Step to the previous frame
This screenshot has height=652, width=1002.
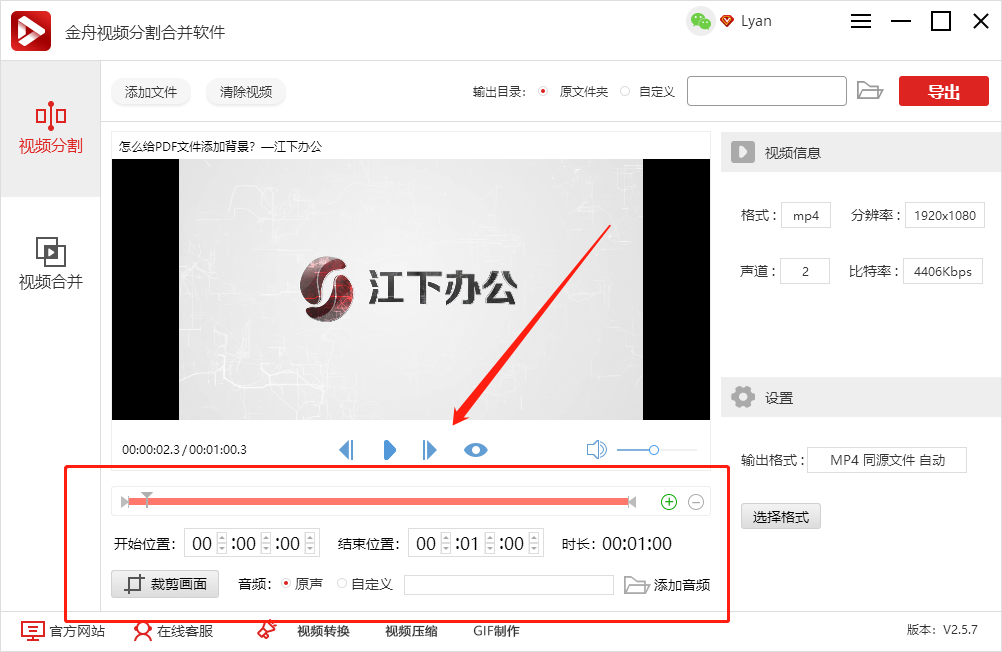[346, 450]
